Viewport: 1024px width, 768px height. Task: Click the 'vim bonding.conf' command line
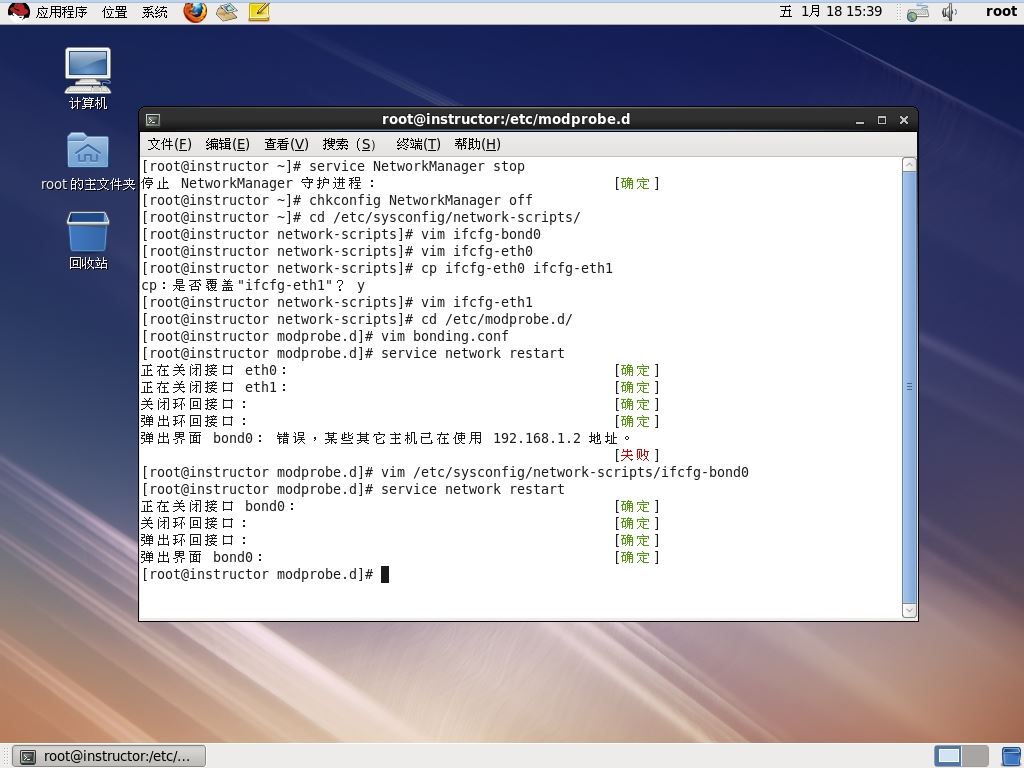pos(325,336)
